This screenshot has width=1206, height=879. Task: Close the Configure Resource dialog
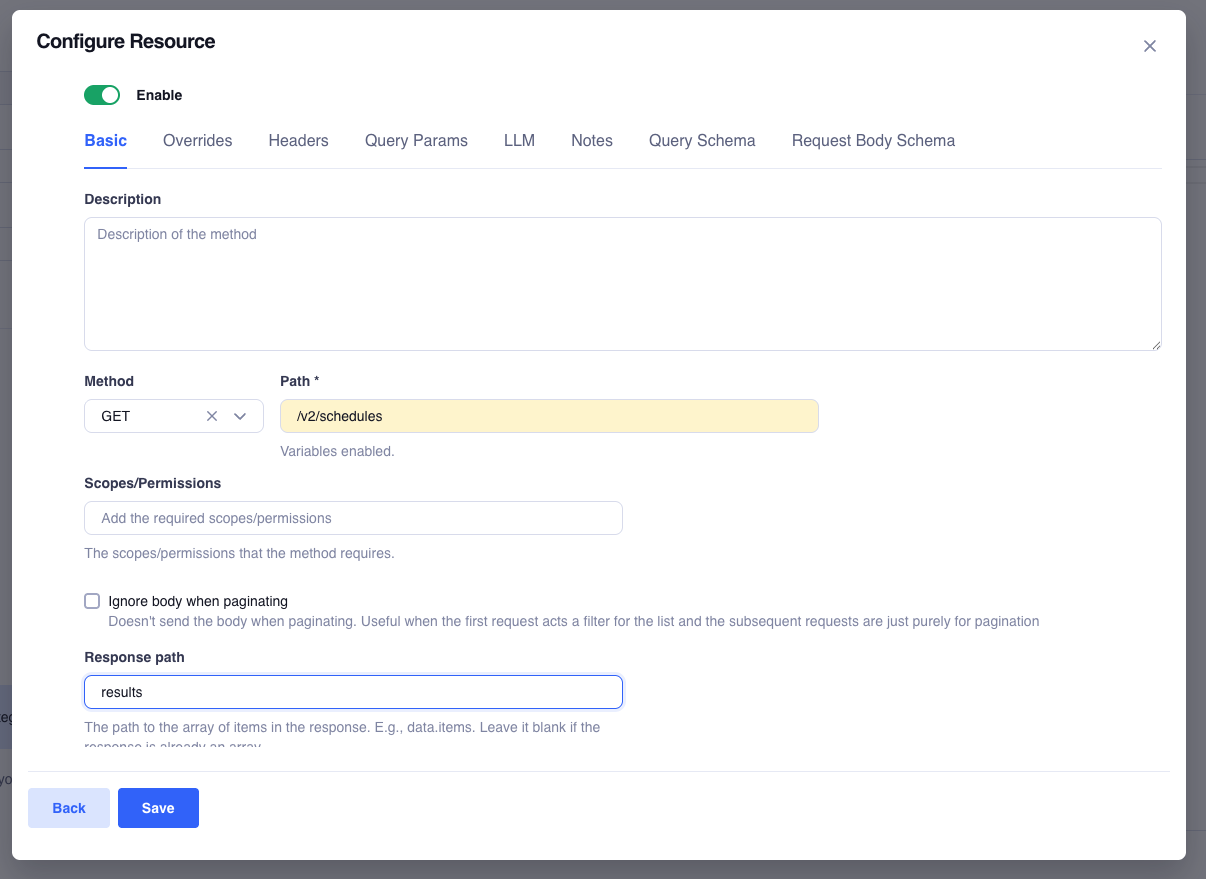pos(1149,46)
